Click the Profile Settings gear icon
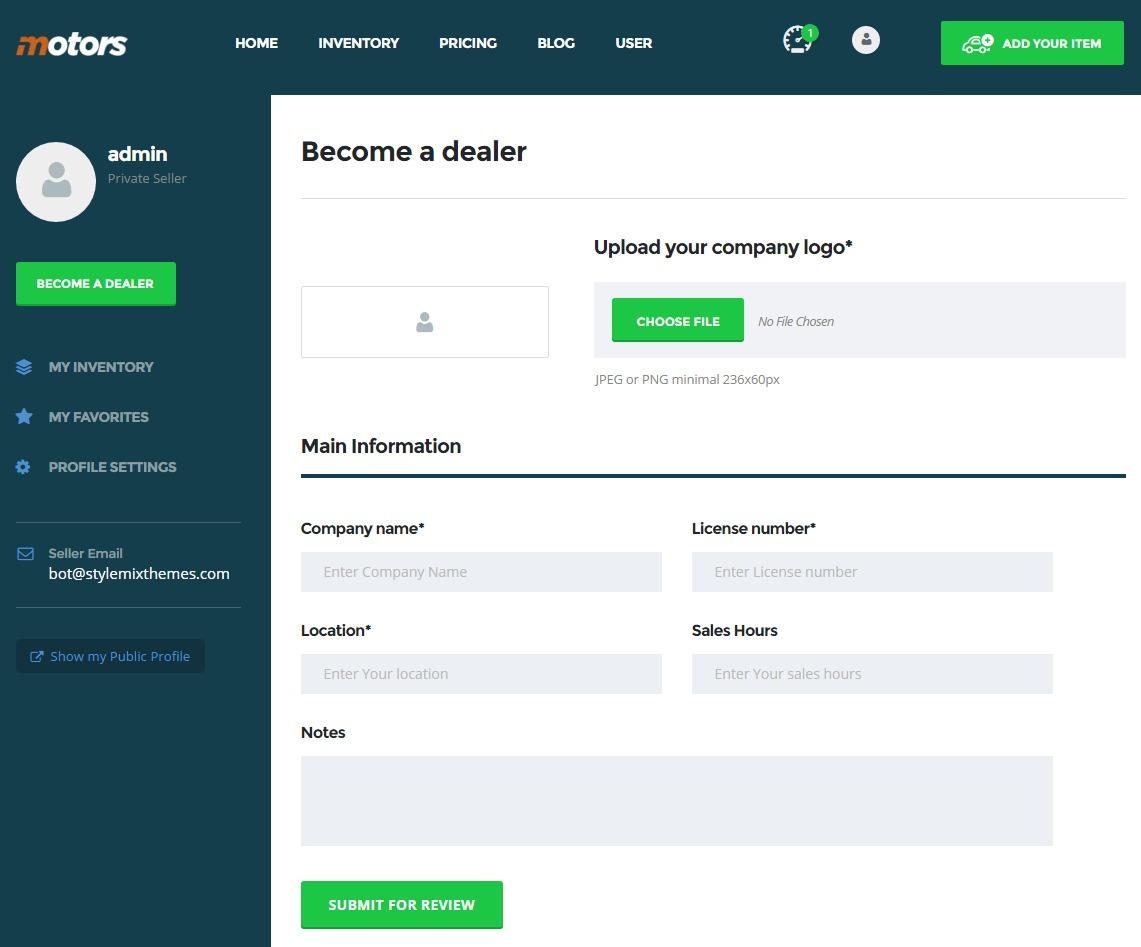1141x947 pixels. pyautogui.click(x=23, y=467)
